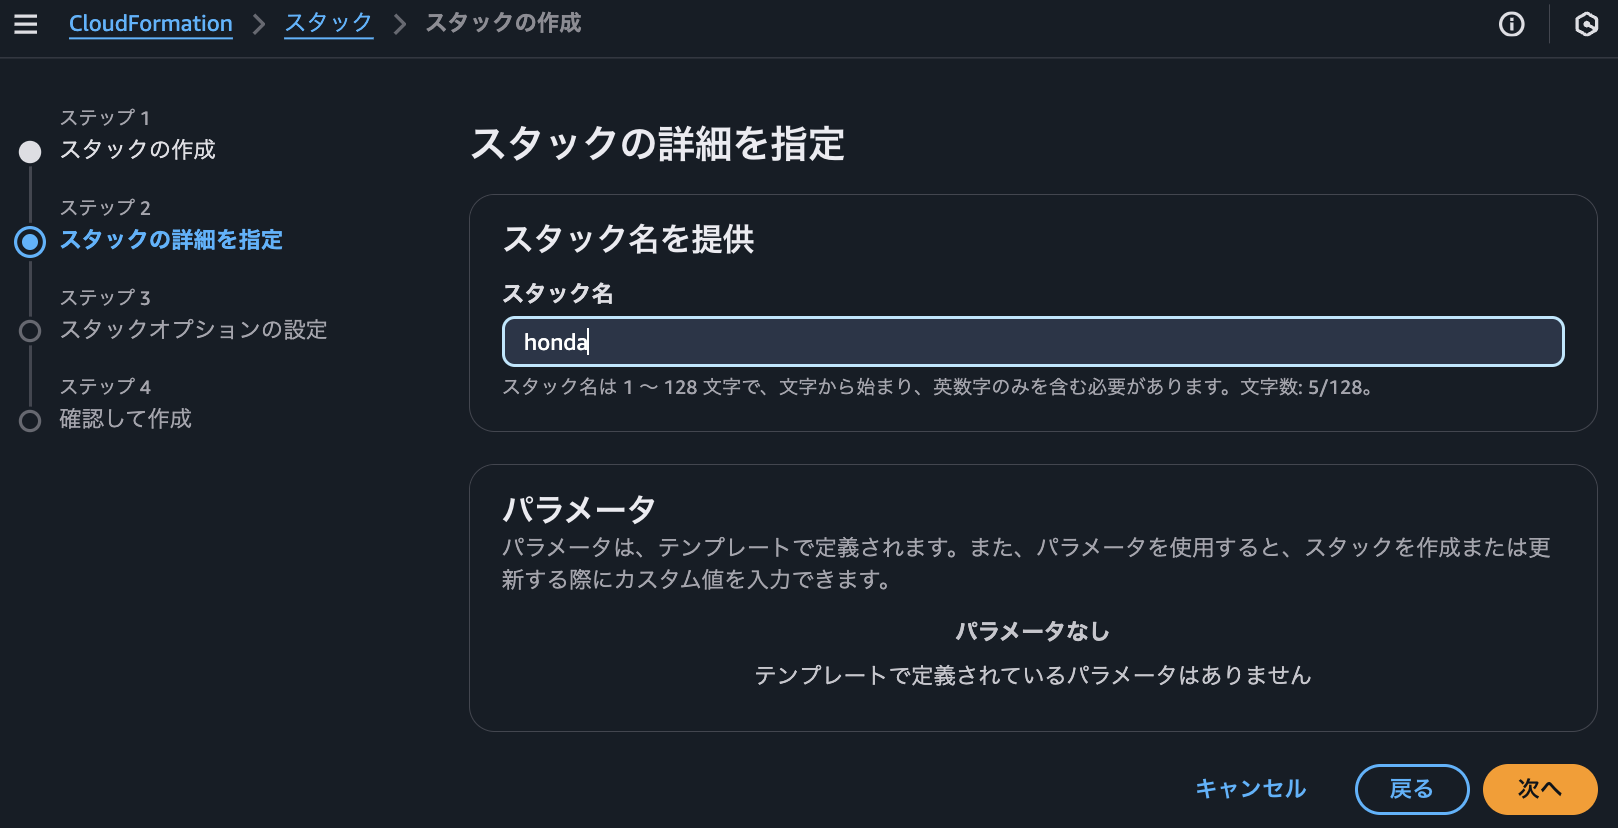The height and width of the screenshot is (828, 1618).
Task: Launch AWS CloudShell from the top bar
Action: click(1586, 24)
